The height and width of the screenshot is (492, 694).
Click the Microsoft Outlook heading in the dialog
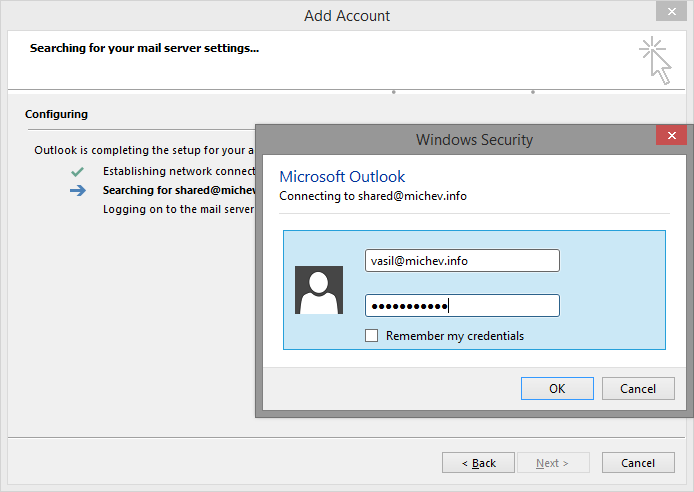(342, 177)
